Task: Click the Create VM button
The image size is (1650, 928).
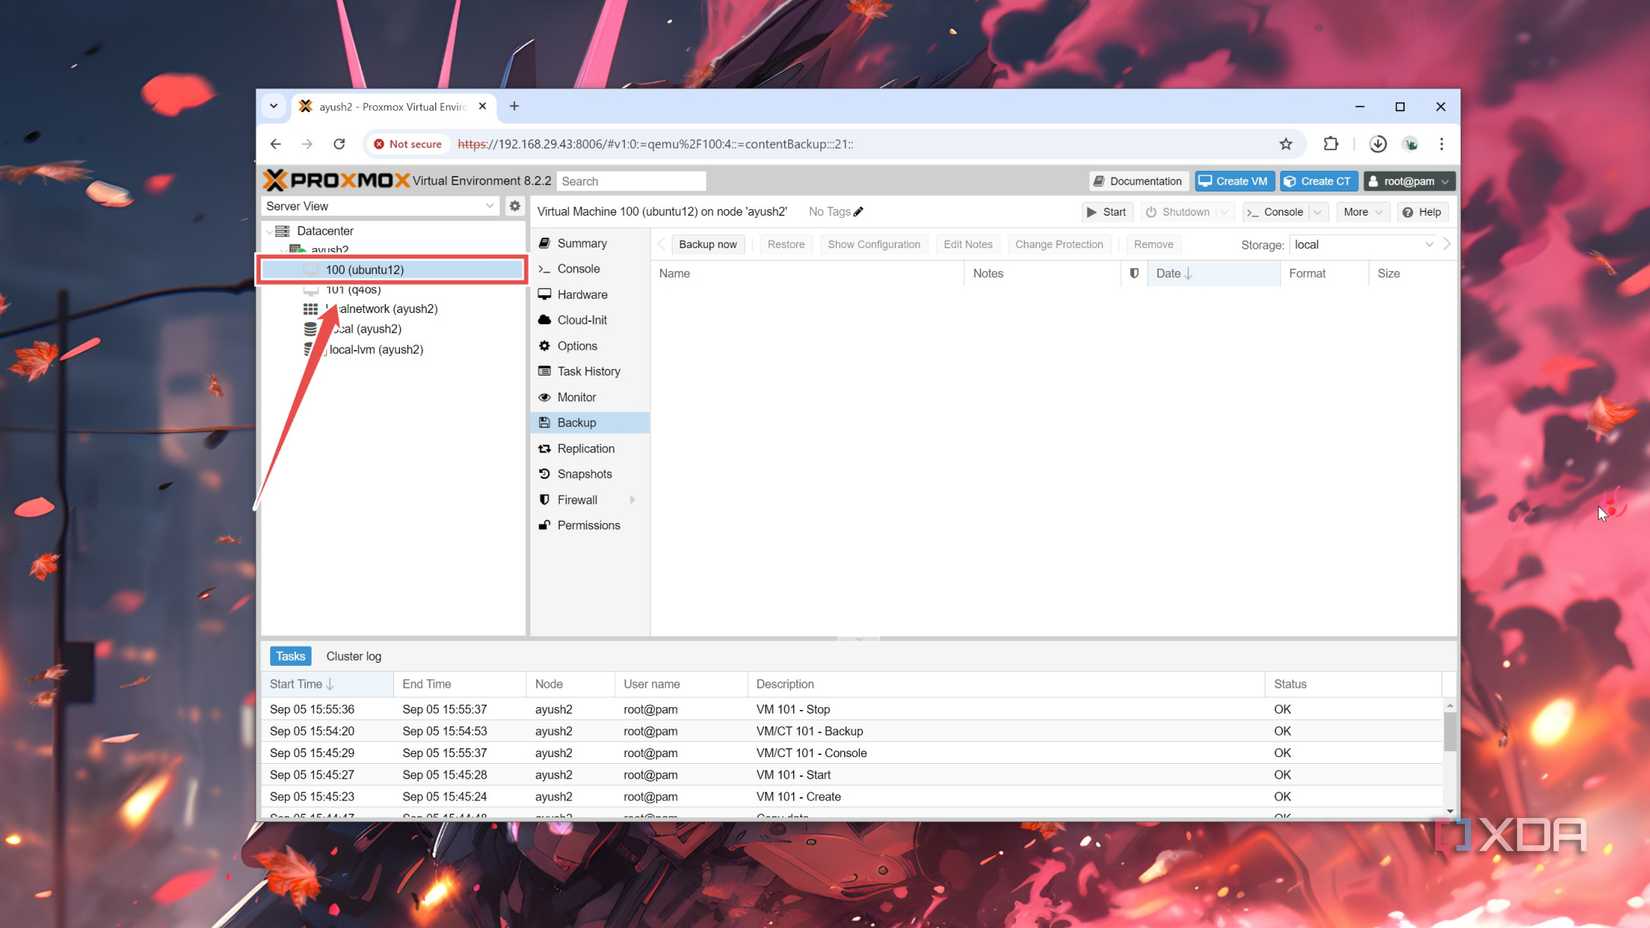Action: [x=1234, y=181]
